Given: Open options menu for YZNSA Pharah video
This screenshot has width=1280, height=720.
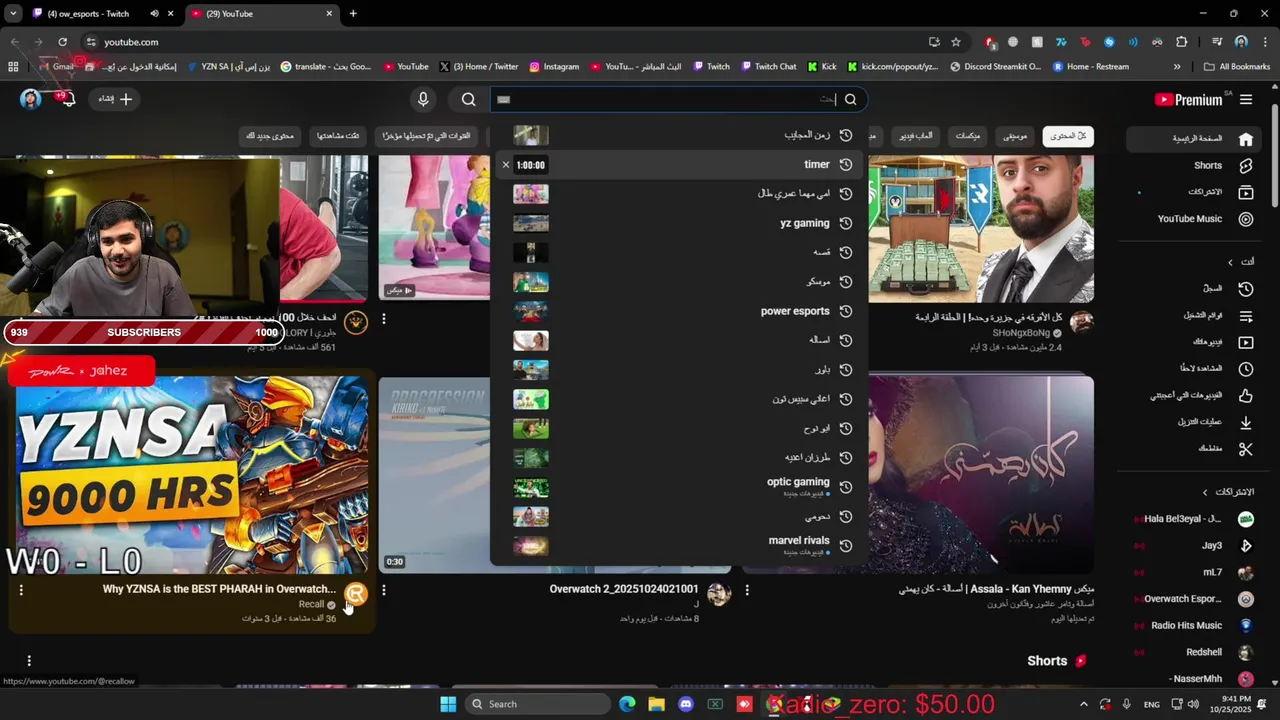Looking at the screenshot, I should (x=21, y=590).
